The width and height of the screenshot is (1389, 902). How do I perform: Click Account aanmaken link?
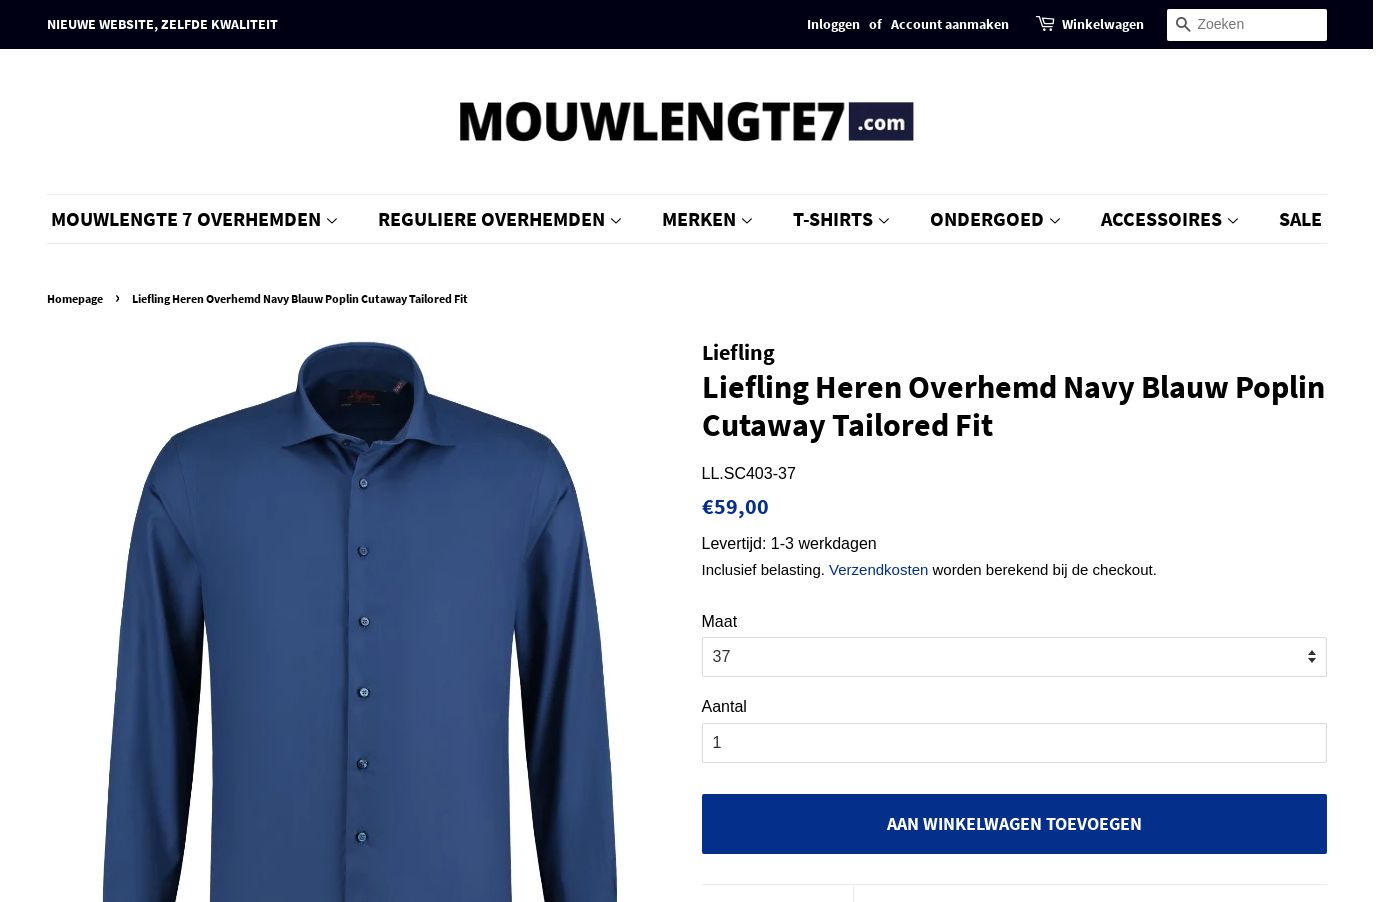[949, 24]
